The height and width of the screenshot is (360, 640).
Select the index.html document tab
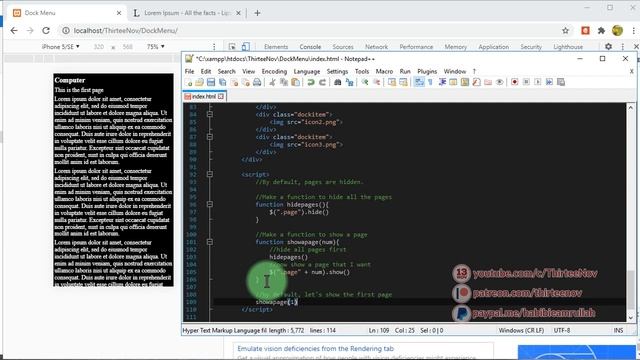[x=204, y=96]
